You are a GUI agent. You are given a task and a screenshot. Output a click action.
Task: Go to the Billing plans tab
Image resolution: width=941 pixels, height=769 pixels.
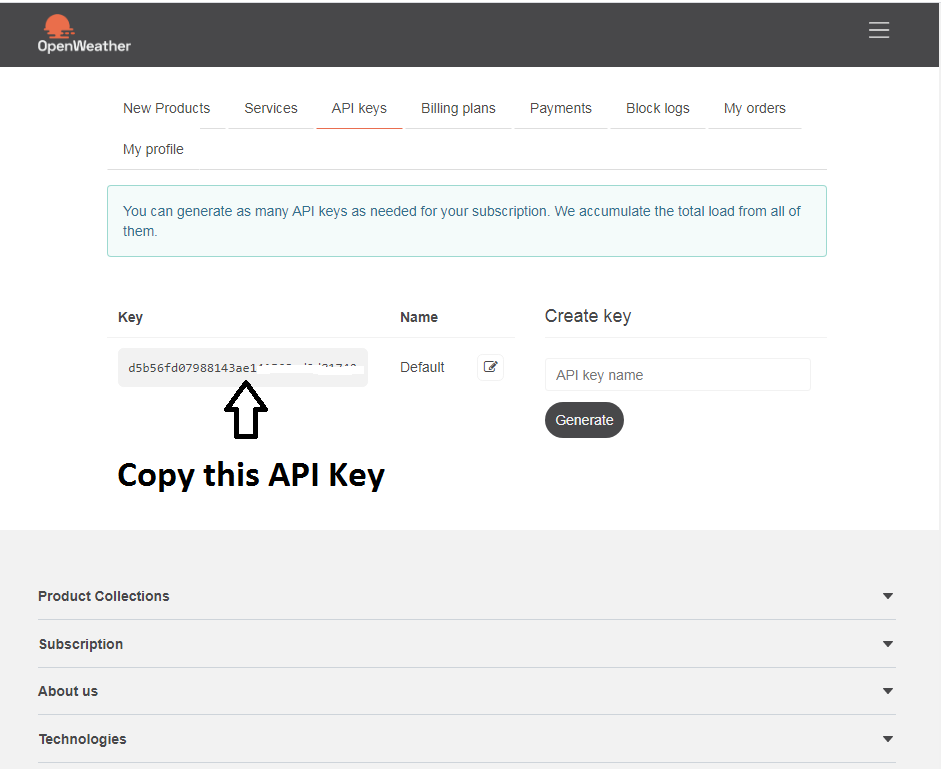458,108
